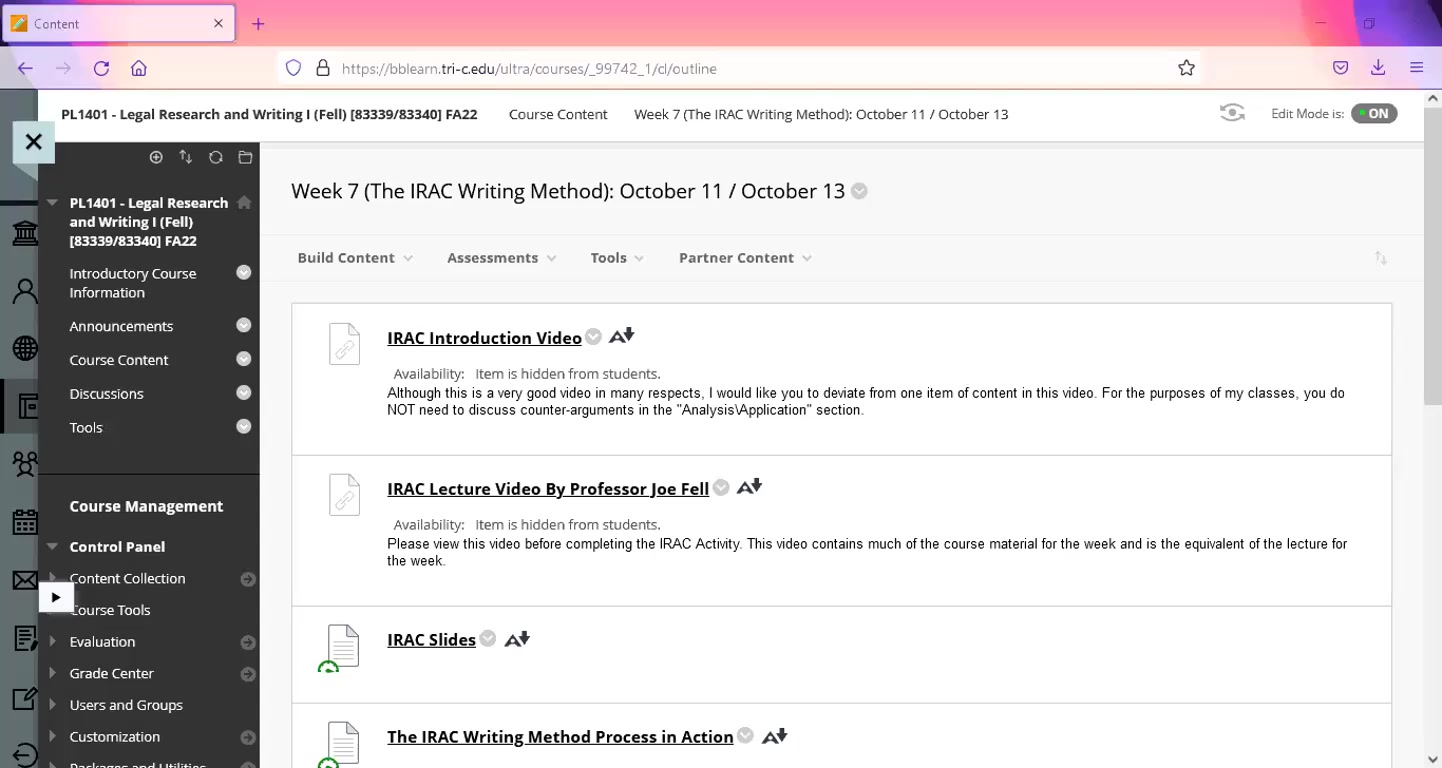
Task: Click Ally accessibility icon next to IRAC Slides
Action: point(517,639)
